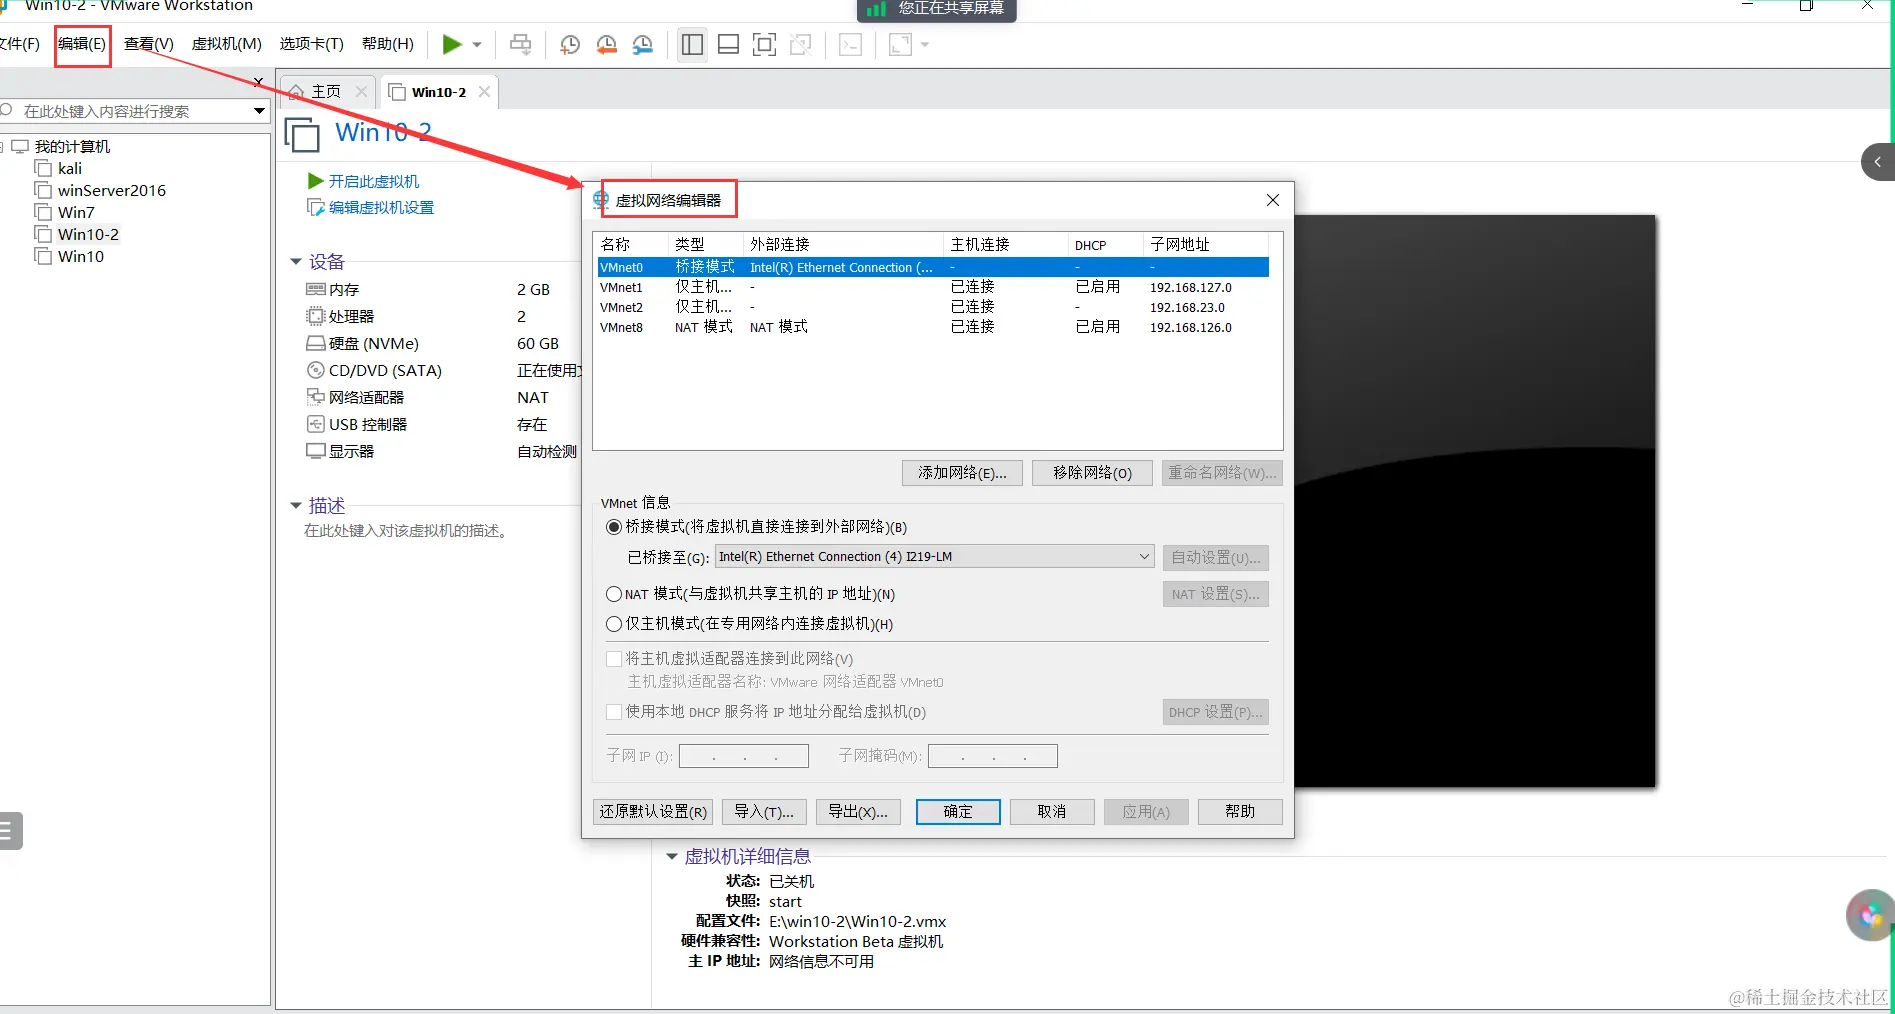This screenshot has width=1895, height=1014.
Task: Open the 查看(V) menu
Action: click(x=149, y=44)
